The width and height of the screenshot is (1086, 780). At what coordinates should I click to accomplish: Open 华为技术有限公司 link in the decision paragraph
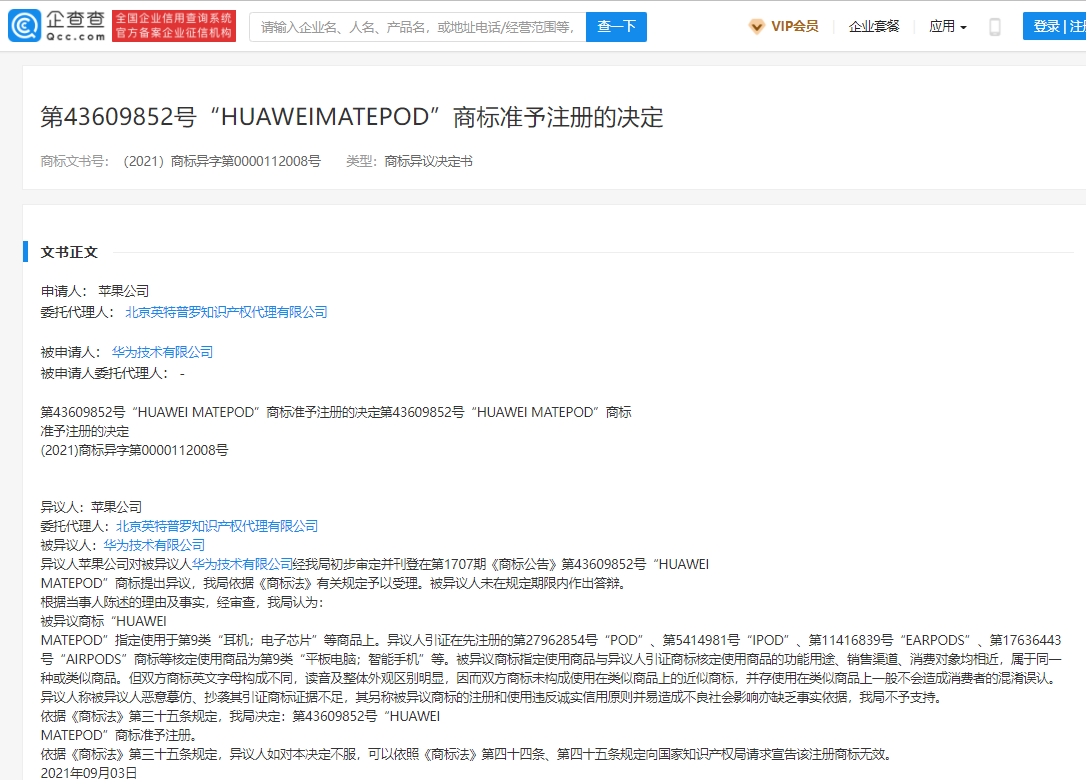(242, 564)
